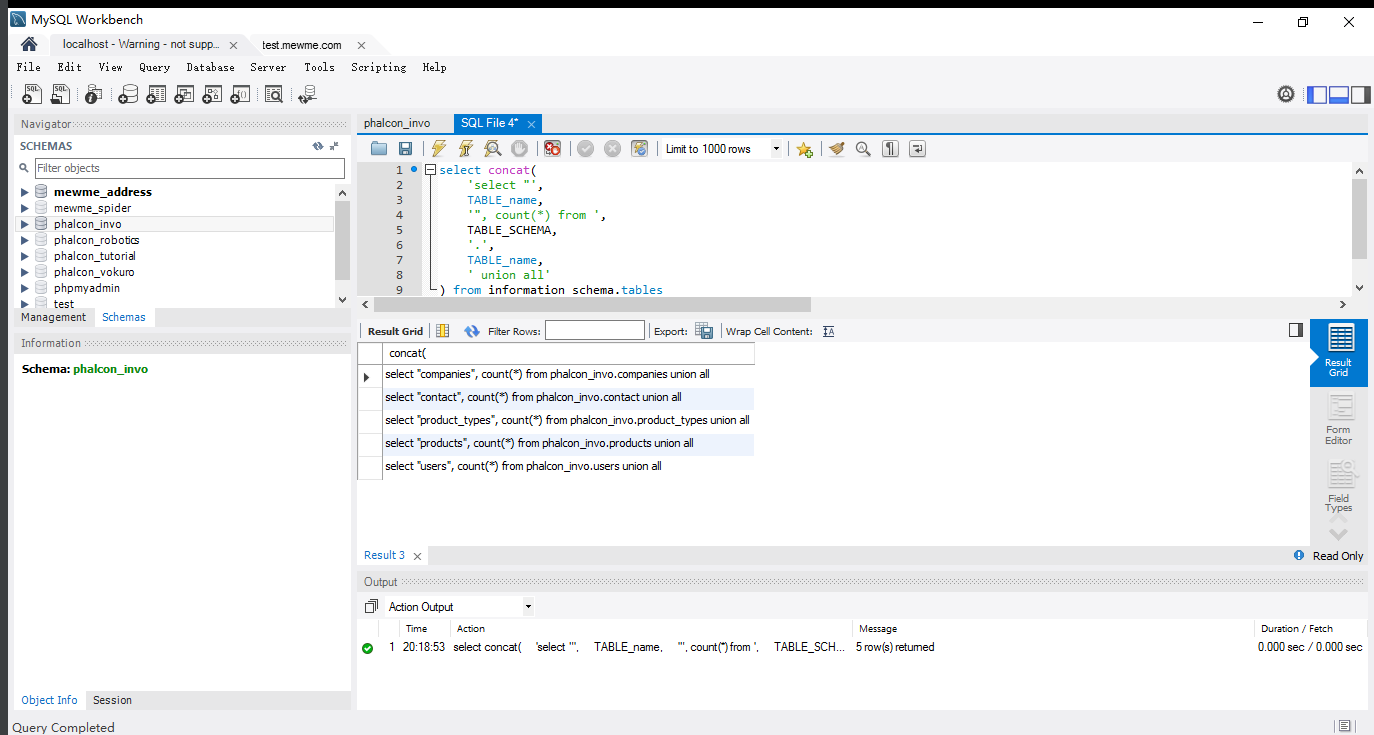Expand the phalcon_invo schema
The width and height of the screenshot is (1374, 735).
pos(25,224)
